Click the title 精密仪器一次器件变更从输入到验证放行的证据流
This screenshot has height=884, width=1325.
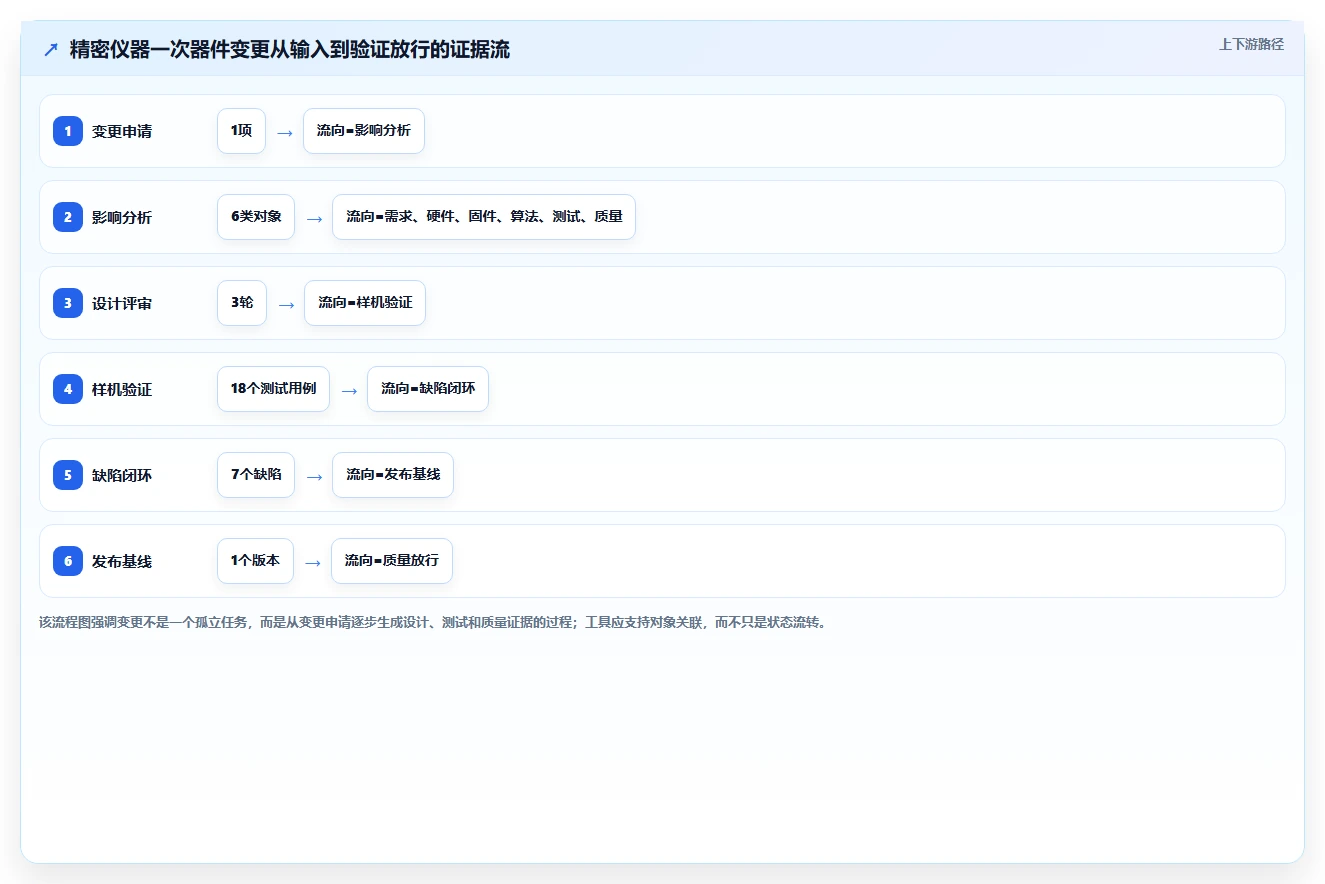tap(290, 50)
